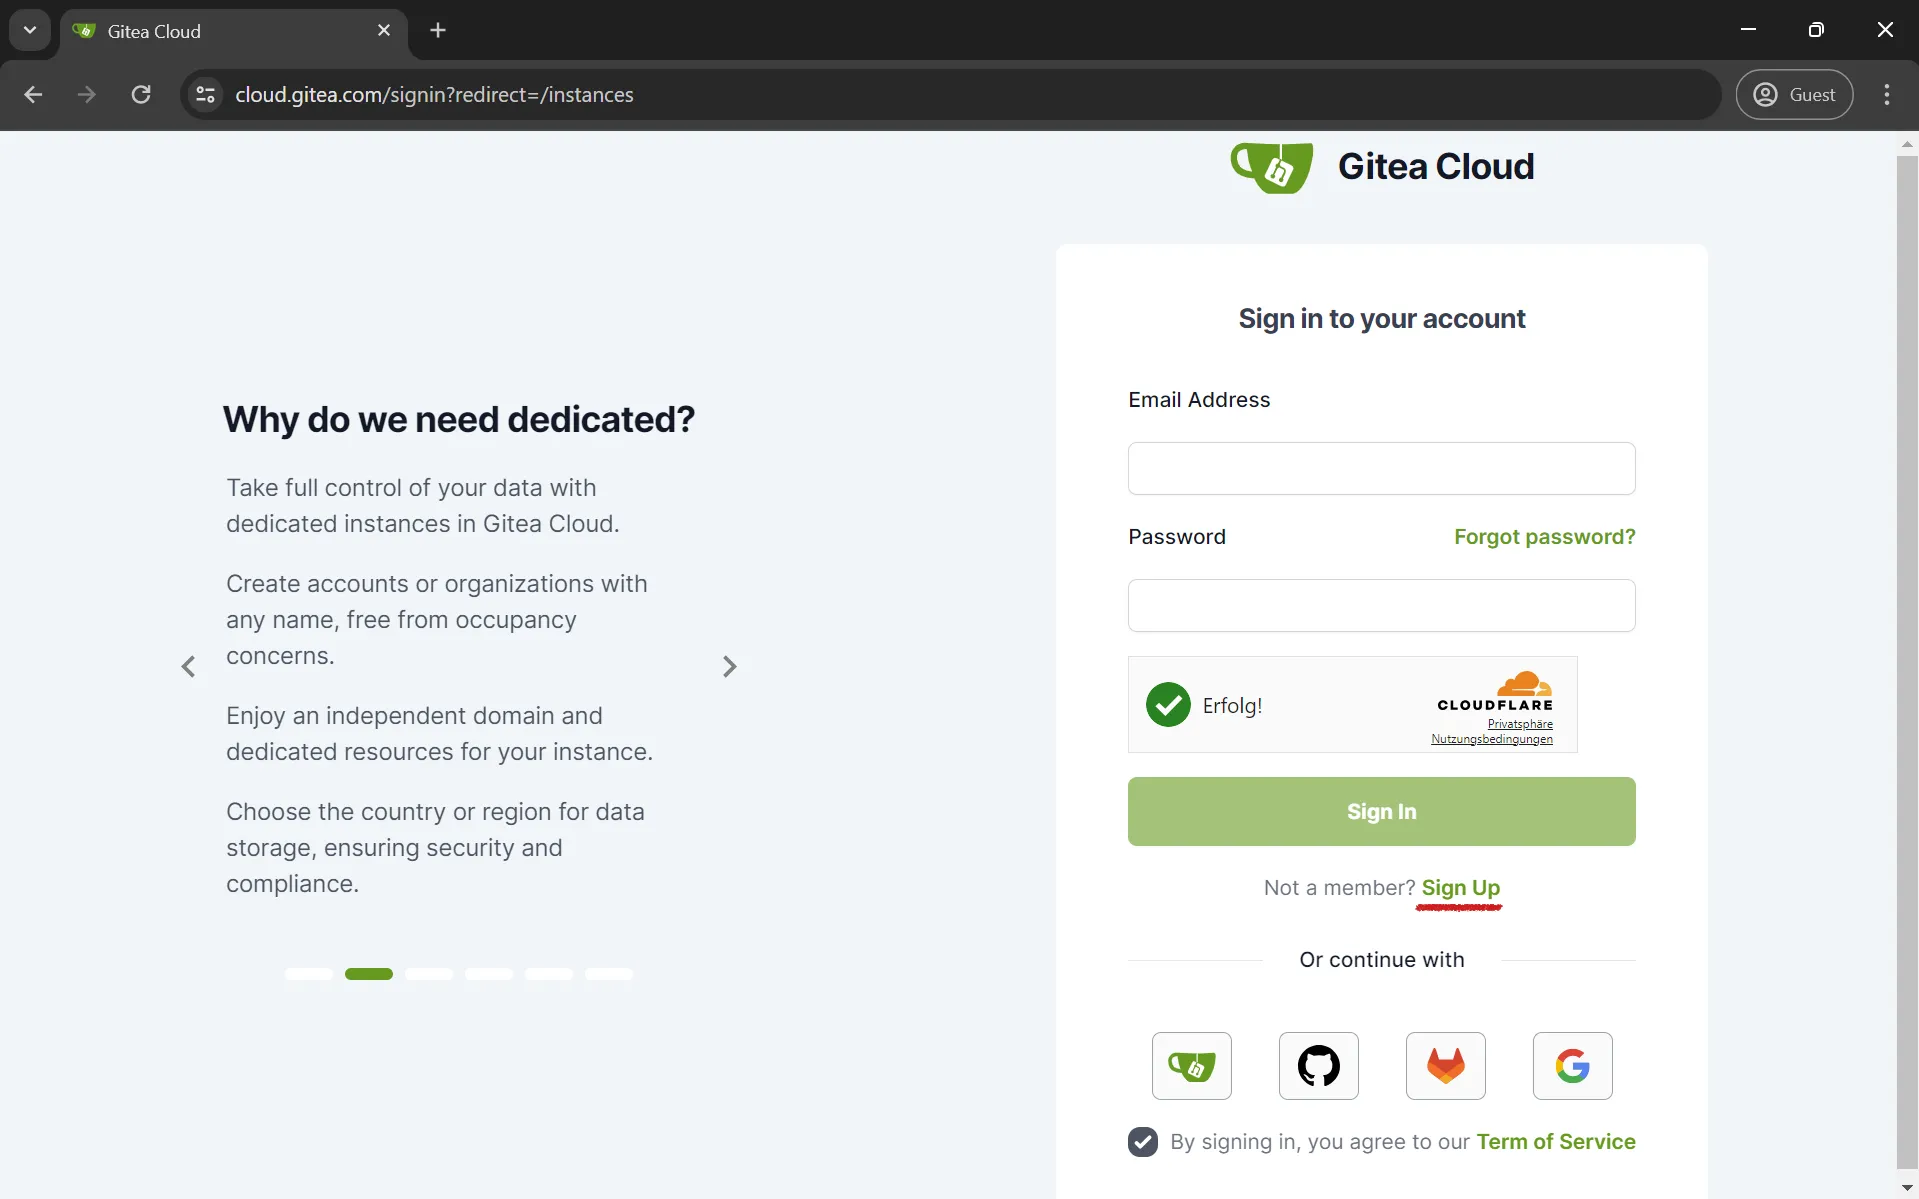Screen dimensions: 1919x1199
Task: Open the Sign Up link
Action: click(1461, 887)
